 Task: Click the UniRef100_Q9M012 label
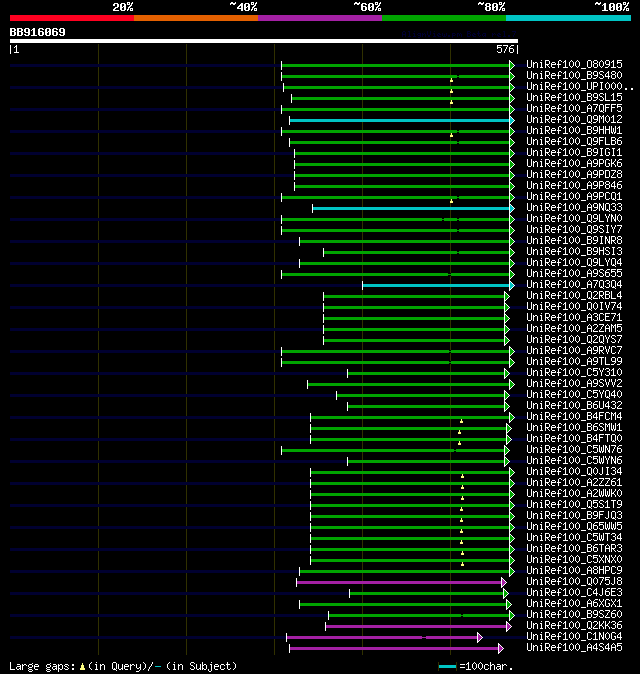pyautogui.click(x=574, y=119)
